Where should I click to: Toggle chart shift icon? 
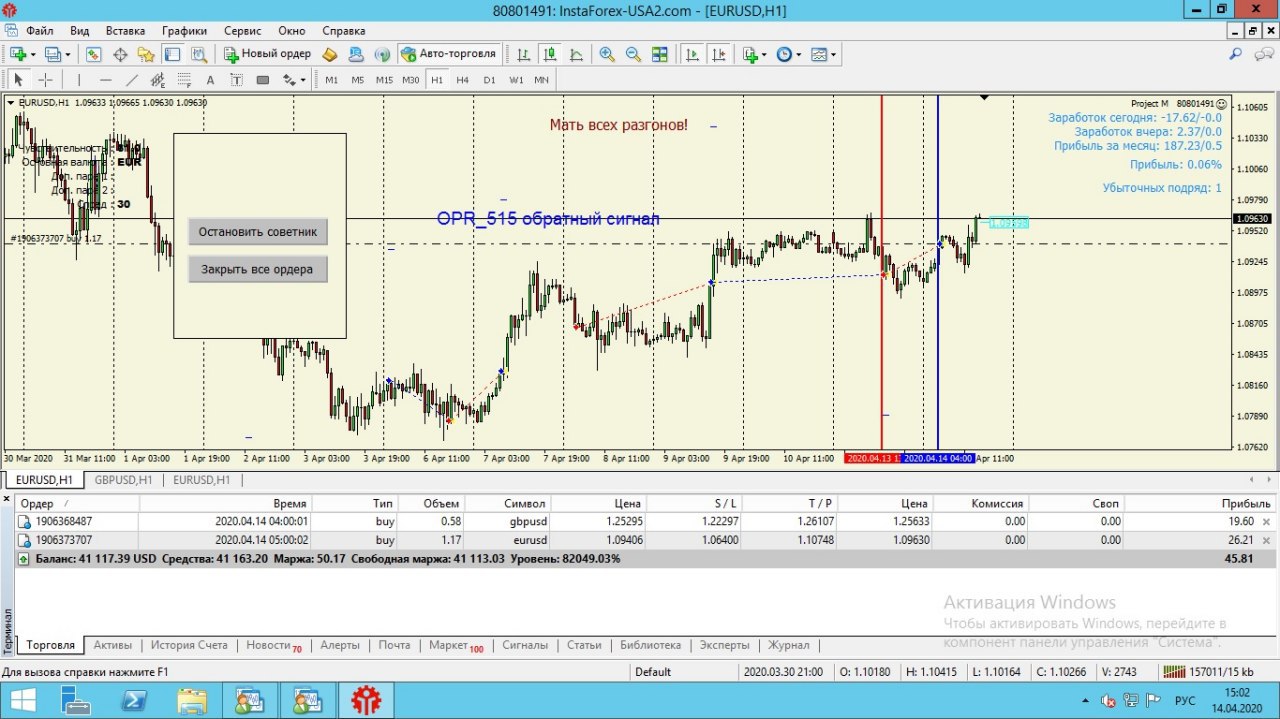[717, 54]
